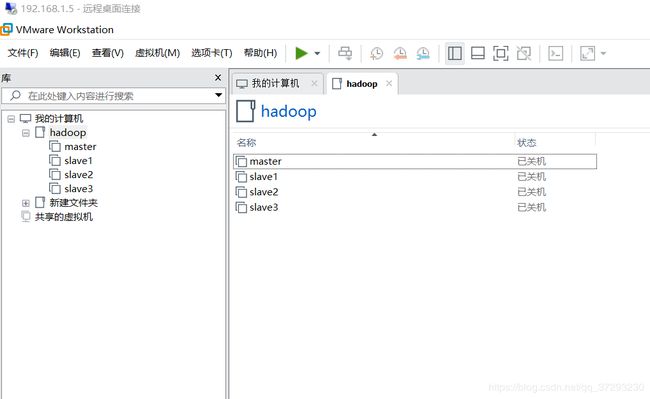The width and height of the screenshot is (650, 399).
Task: Switch to Unity mode icon
Action: coord(524,53)
